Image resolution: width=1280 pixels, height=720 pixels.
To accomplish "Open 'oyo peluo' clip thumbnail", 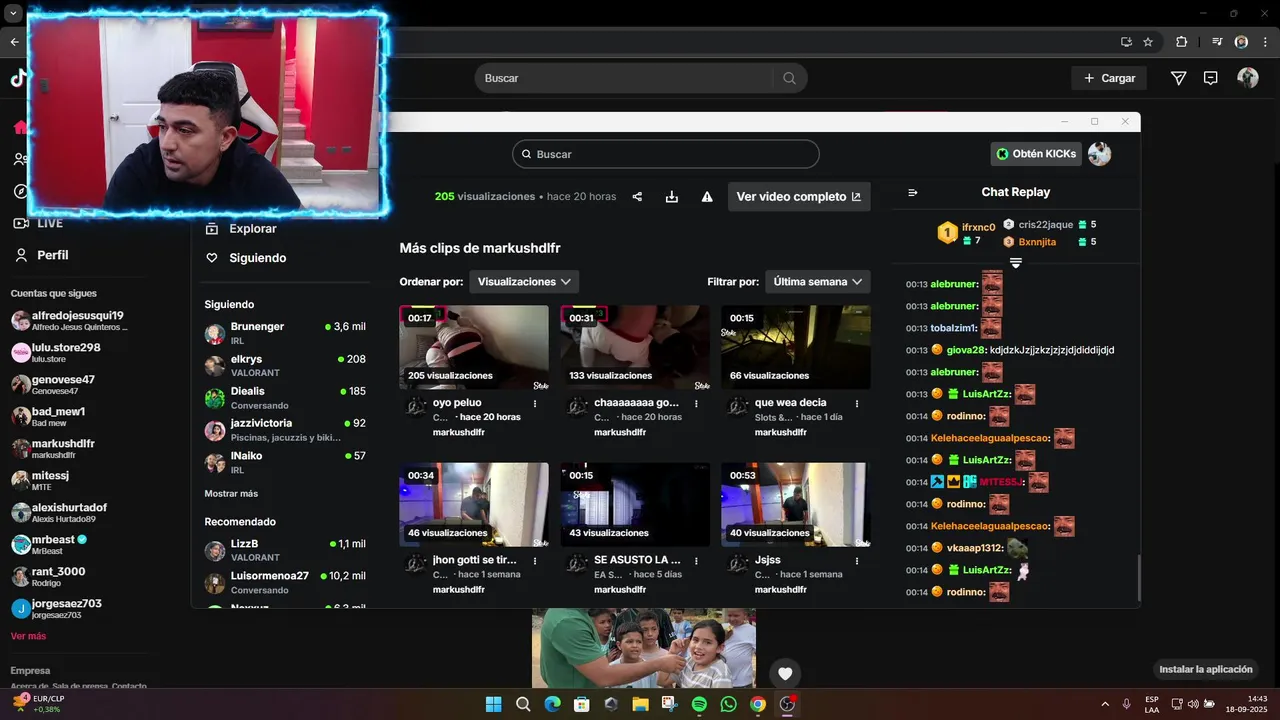I will (474, 347).
